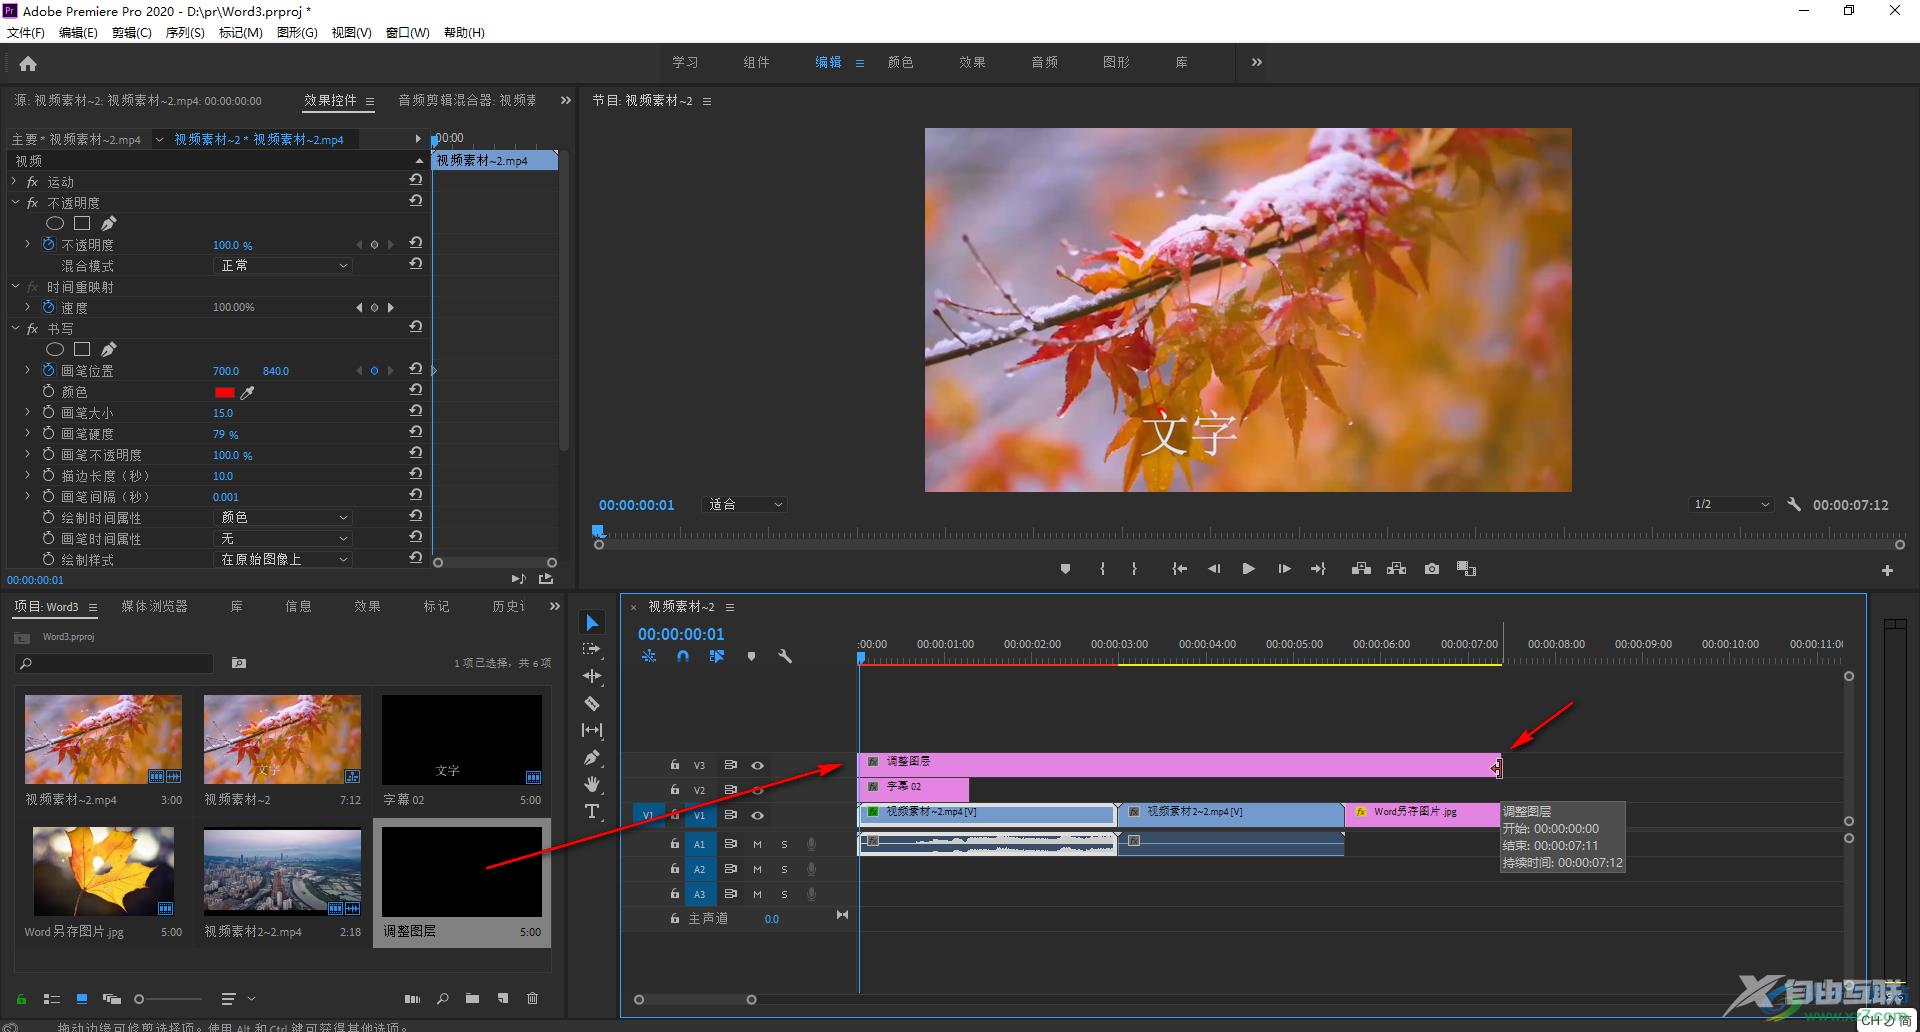
Task: Toggle the 不透明度 animation stopwatch
Action: point(48,244)
